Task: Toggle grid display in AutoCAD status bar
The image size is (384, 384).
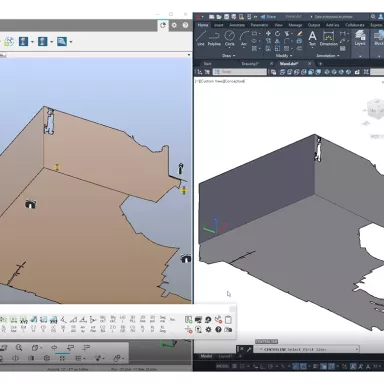Action: (235, 366)
